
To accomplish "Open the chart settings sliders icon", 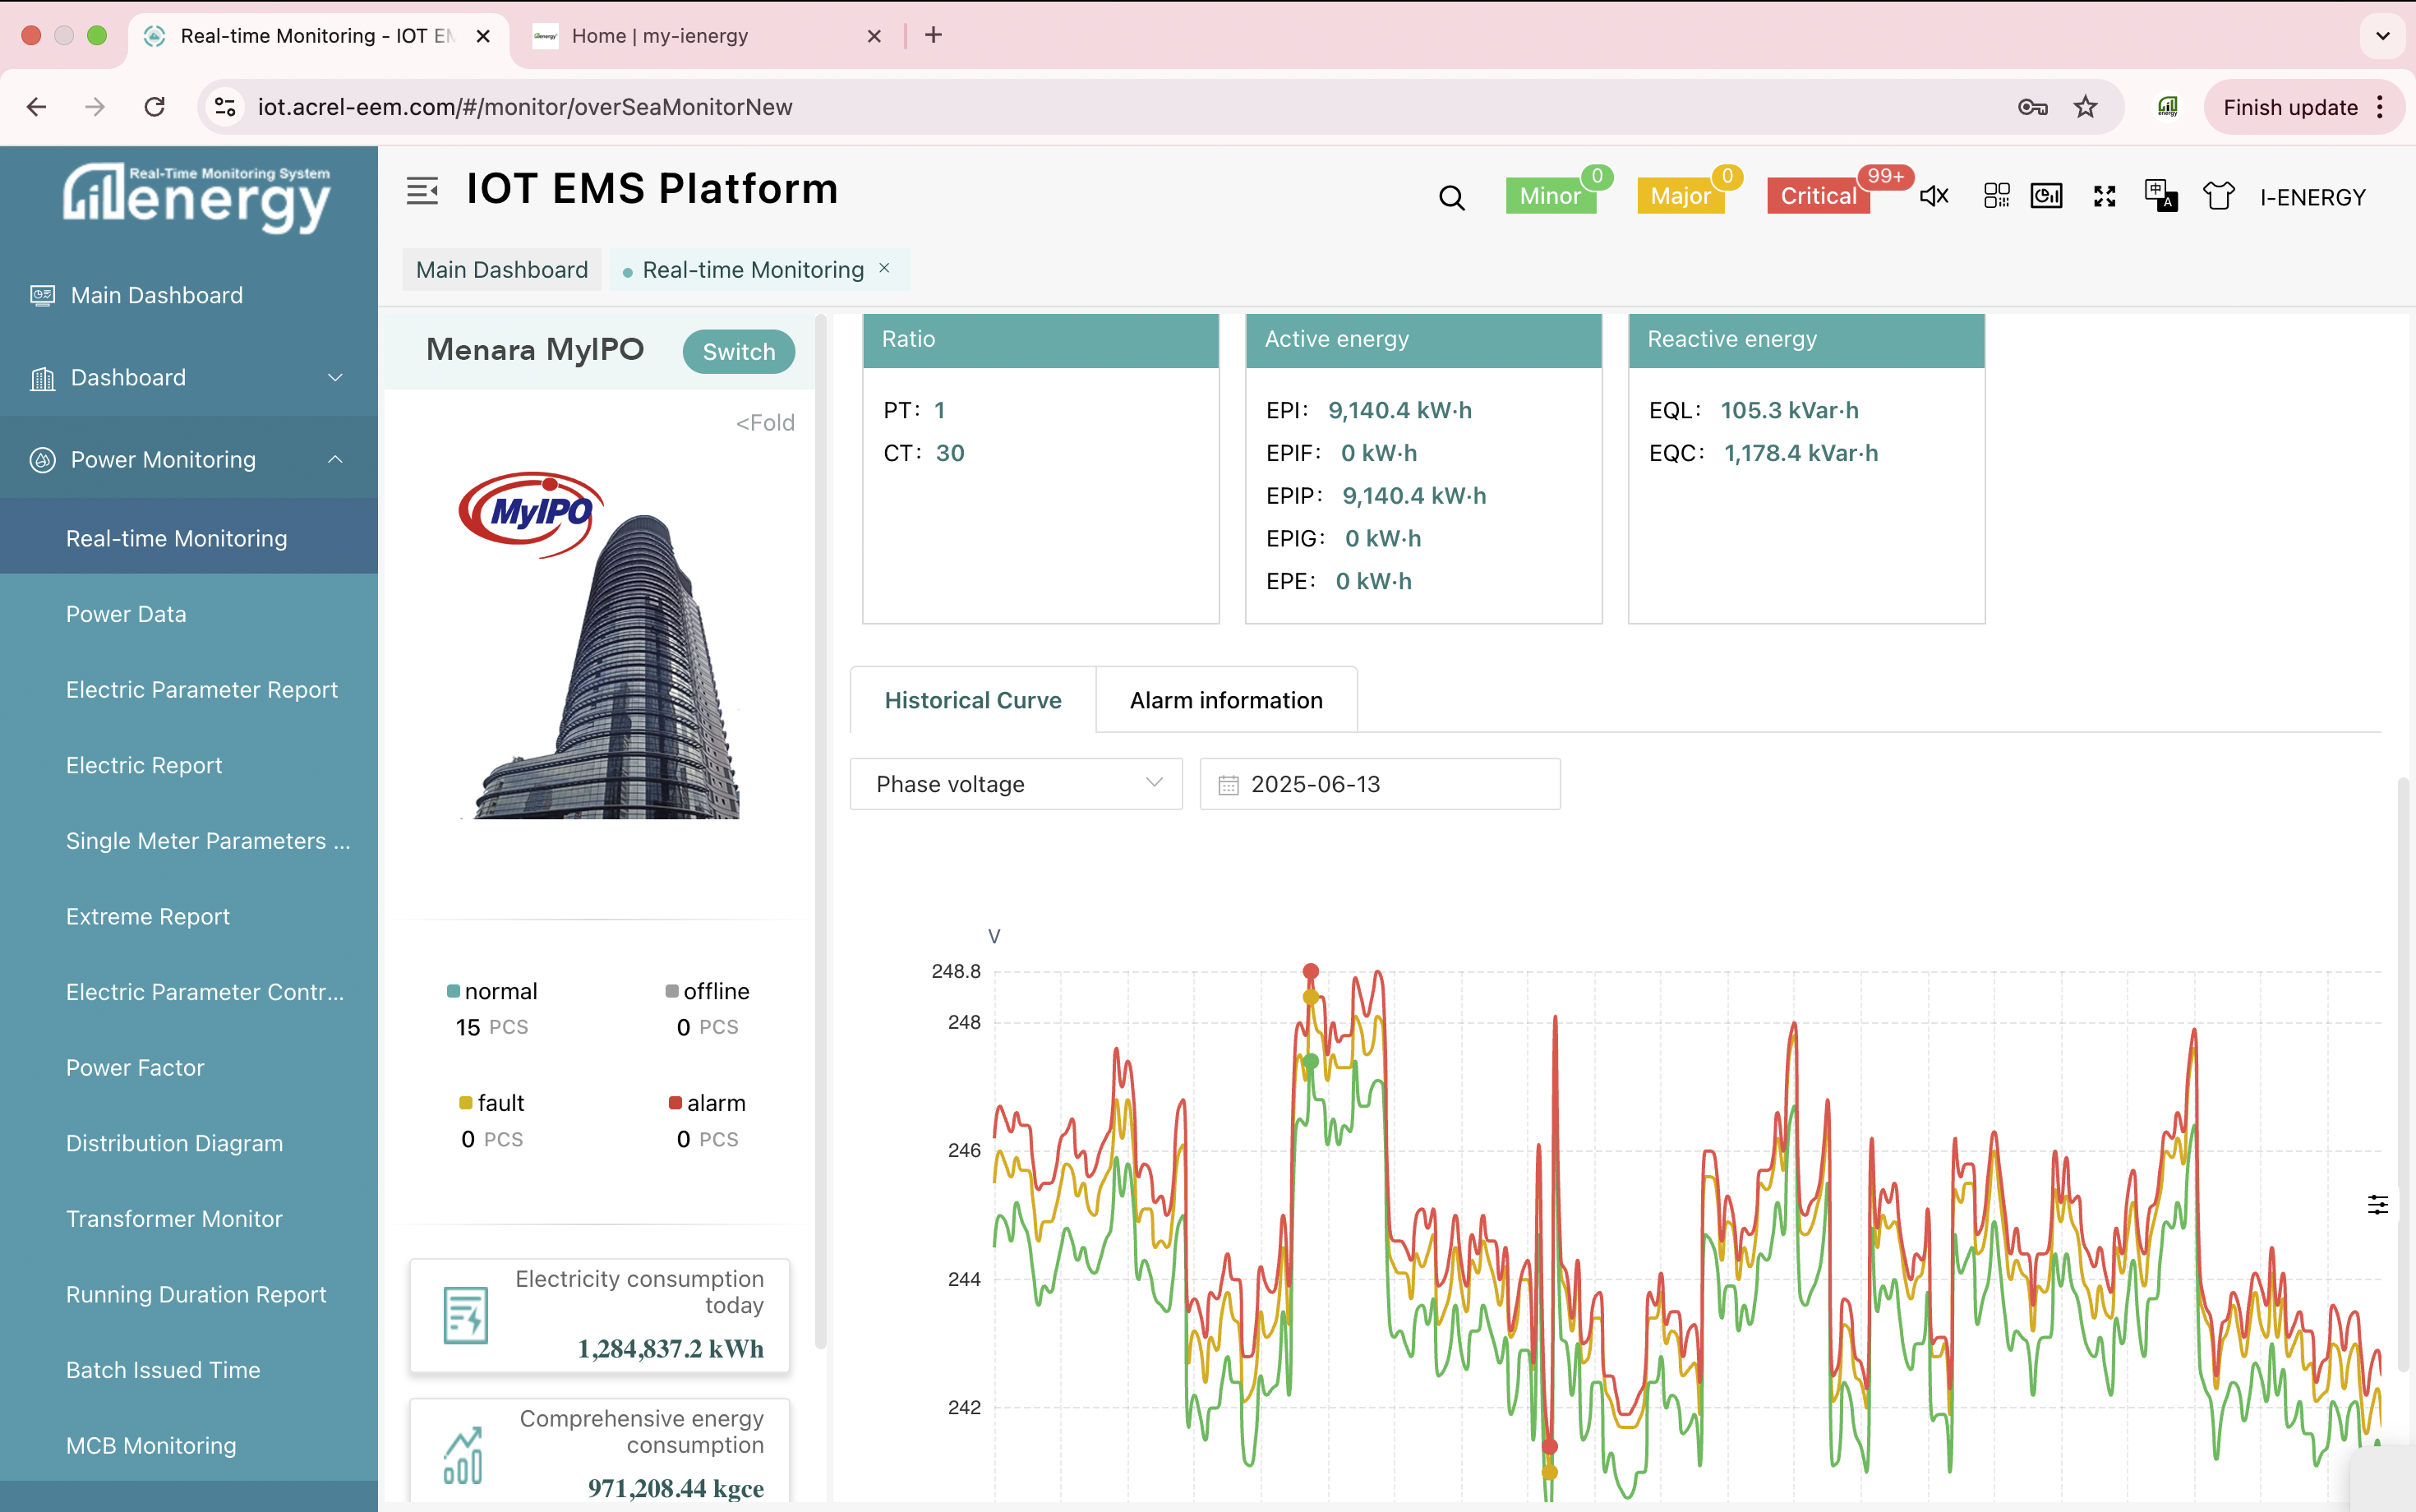I will coord(2377,1204).
